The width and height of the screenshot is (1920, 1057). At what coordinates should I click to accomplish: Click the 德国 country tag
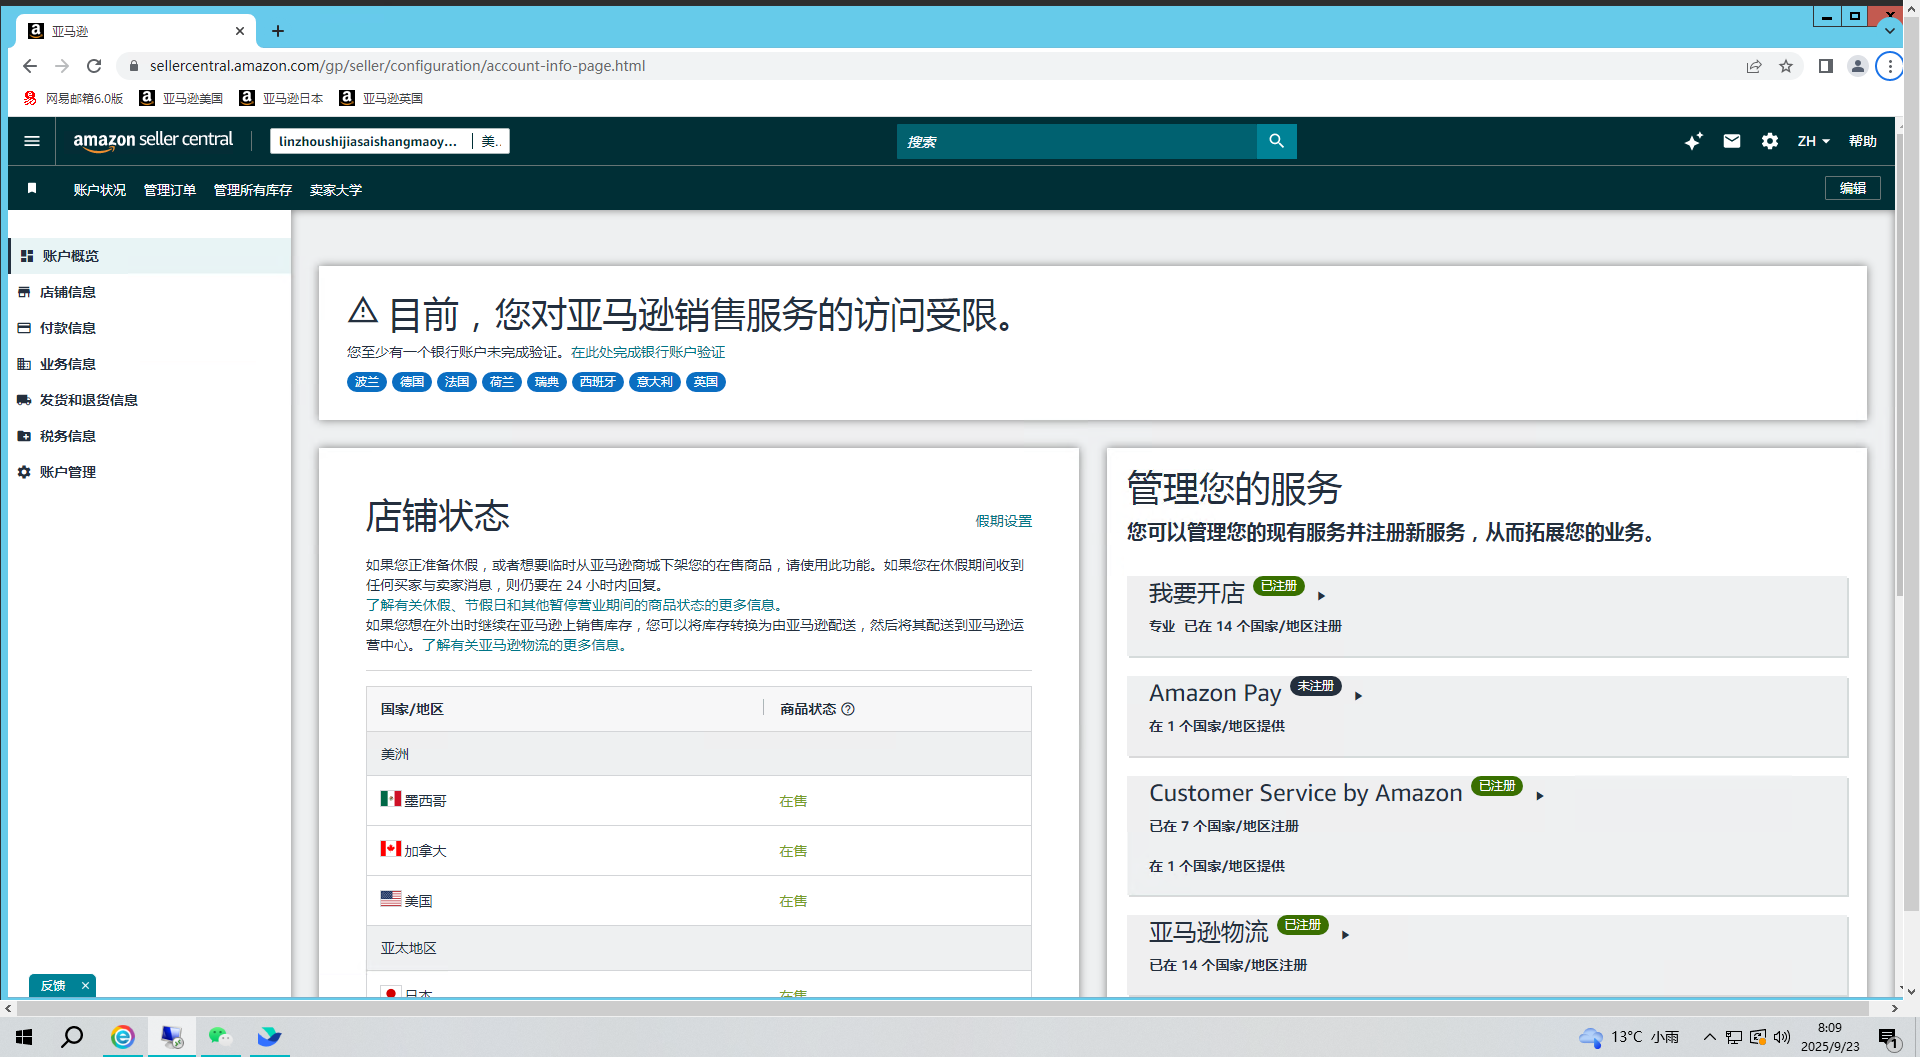click(412, 382)
